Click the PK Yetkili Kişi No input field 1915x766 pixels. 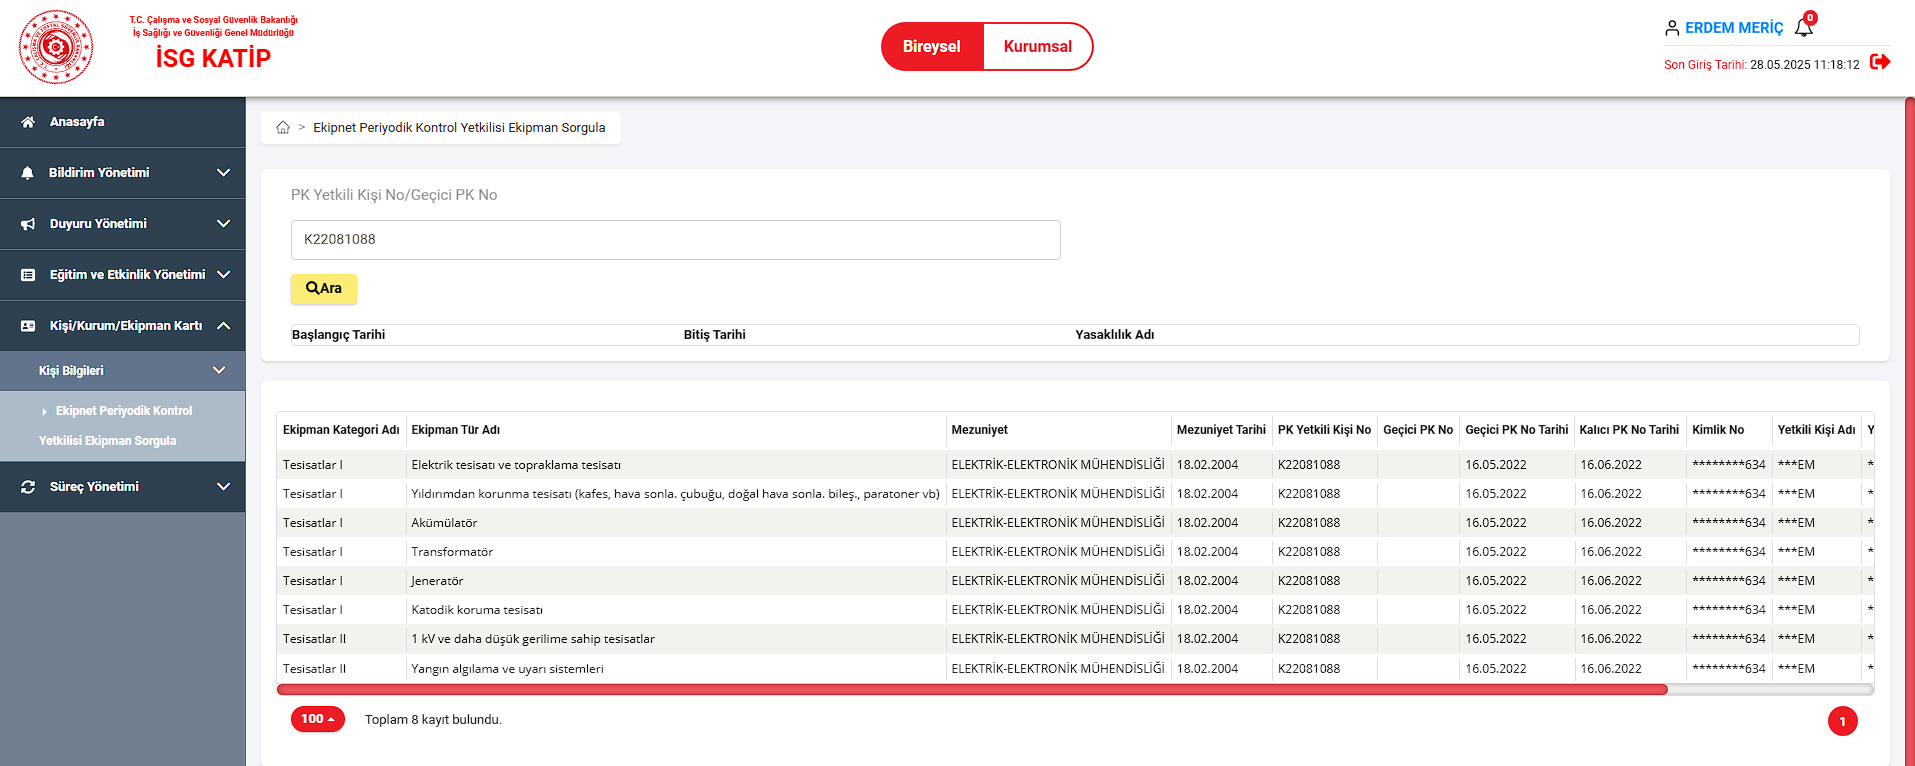coord(675,240)
